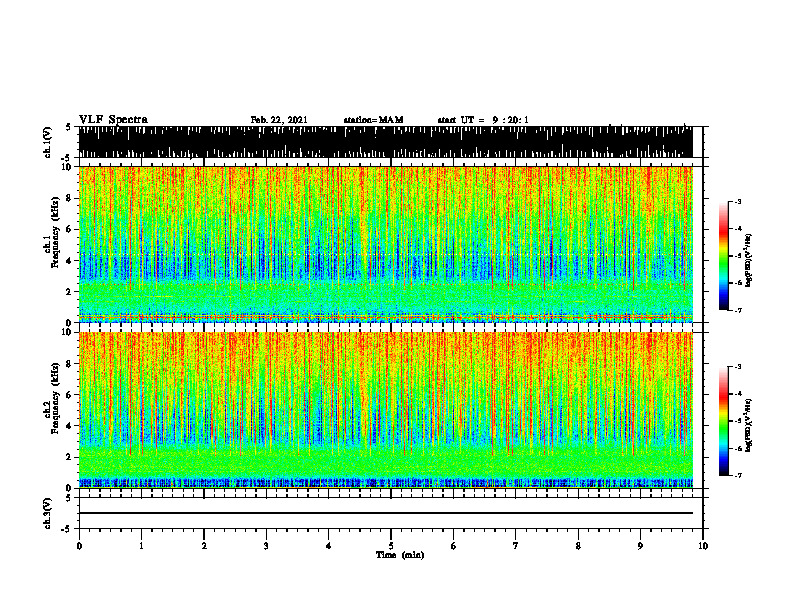
Task: Click tick label "10" on the Time axis
Action: [x=703, y=546]
